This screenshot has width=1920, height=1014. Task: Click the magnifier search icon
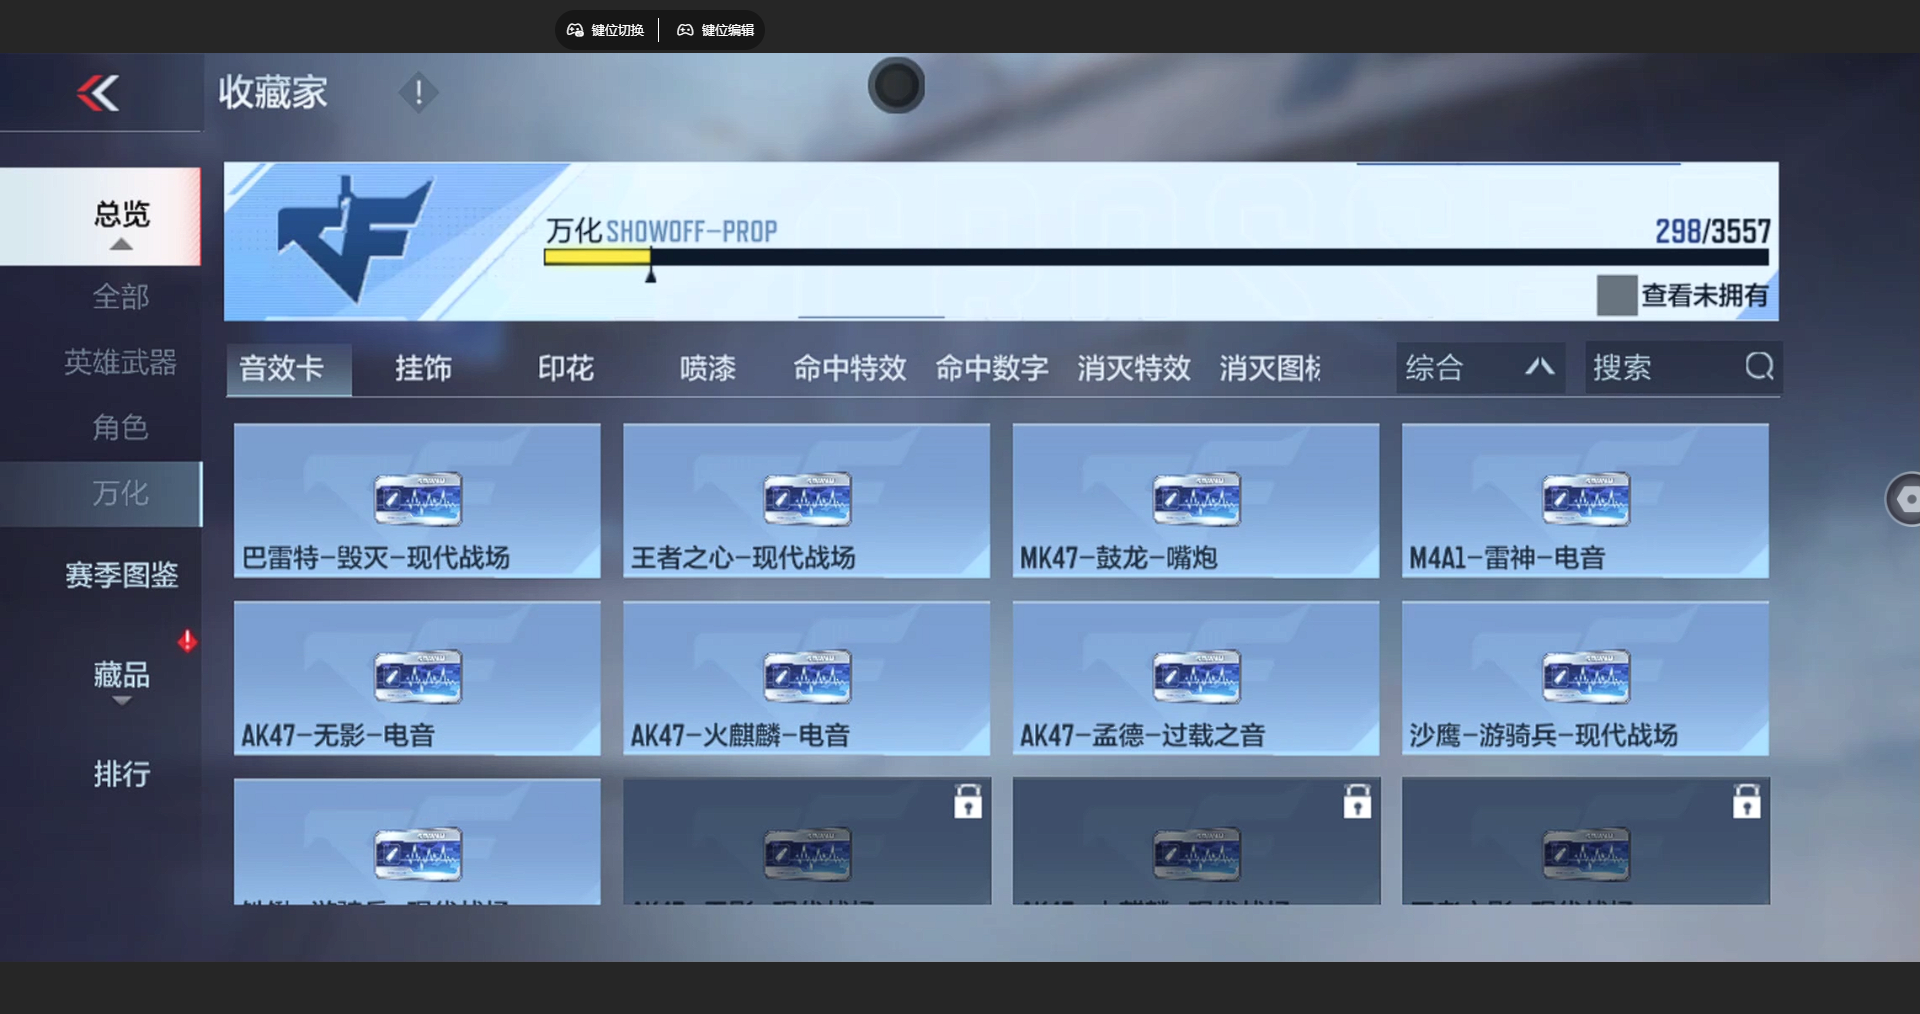[x=1759, y=367]
